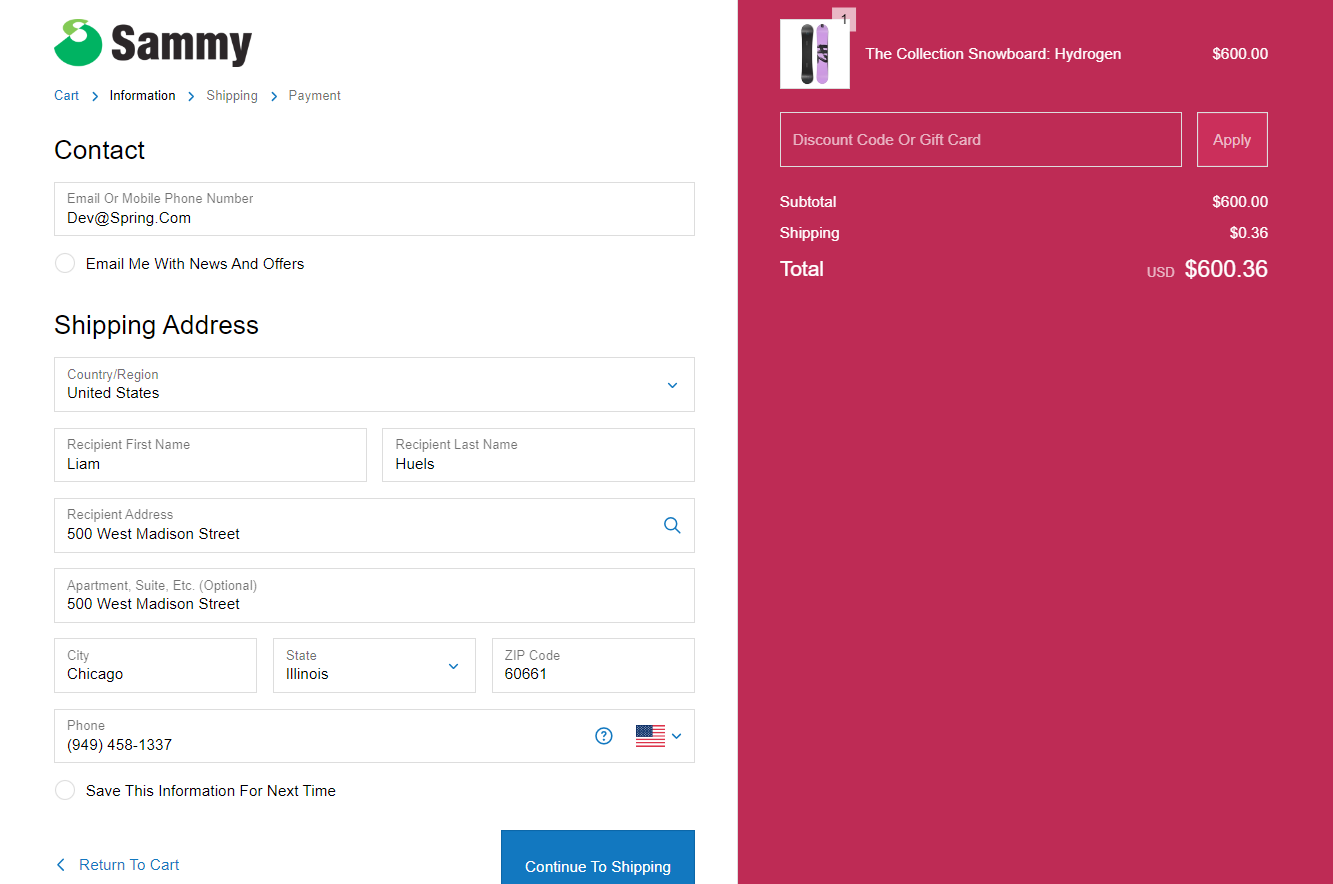Image resolution: width=1333 pixels, height=884 pixels.
Task: Go to Cart breadcrumb
Action: coord(66,96)
